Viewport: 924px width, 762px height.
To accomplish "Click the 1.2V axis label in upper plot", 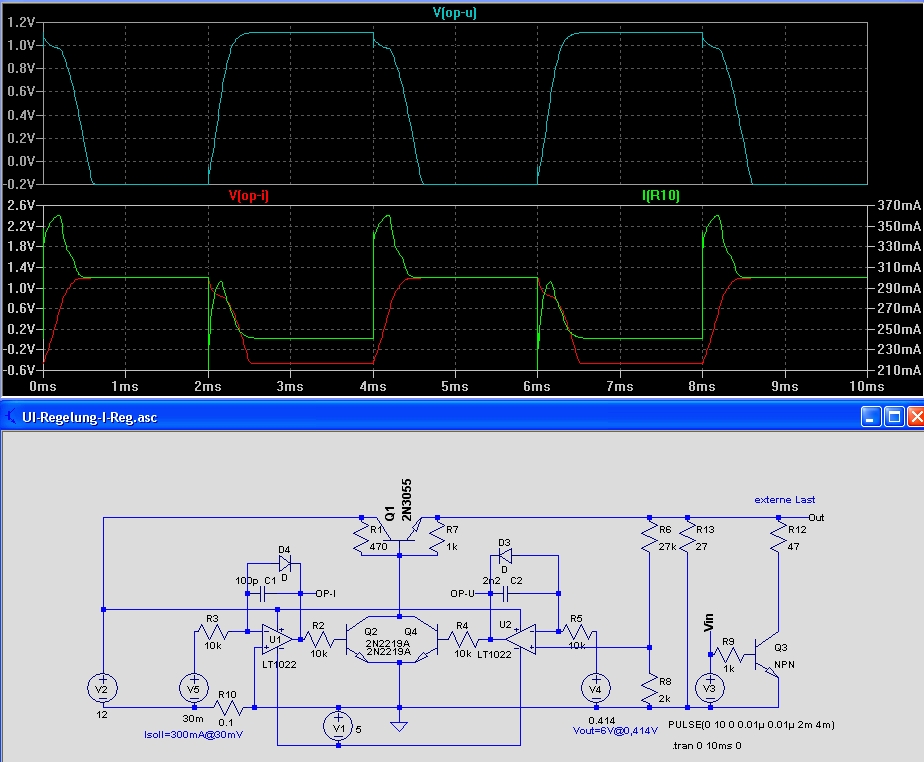I will tap(21, 22).
